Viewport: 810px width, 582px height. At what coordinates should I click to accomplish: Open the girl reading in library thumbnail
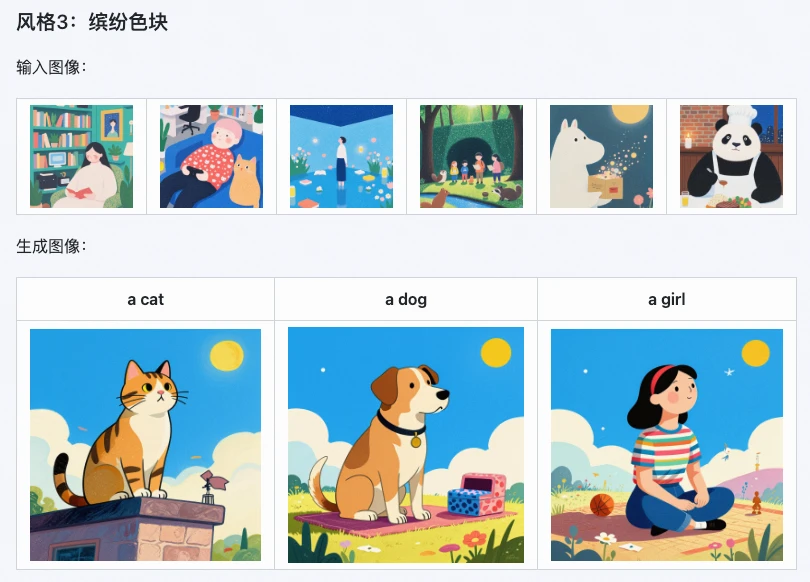pos(82,156)
